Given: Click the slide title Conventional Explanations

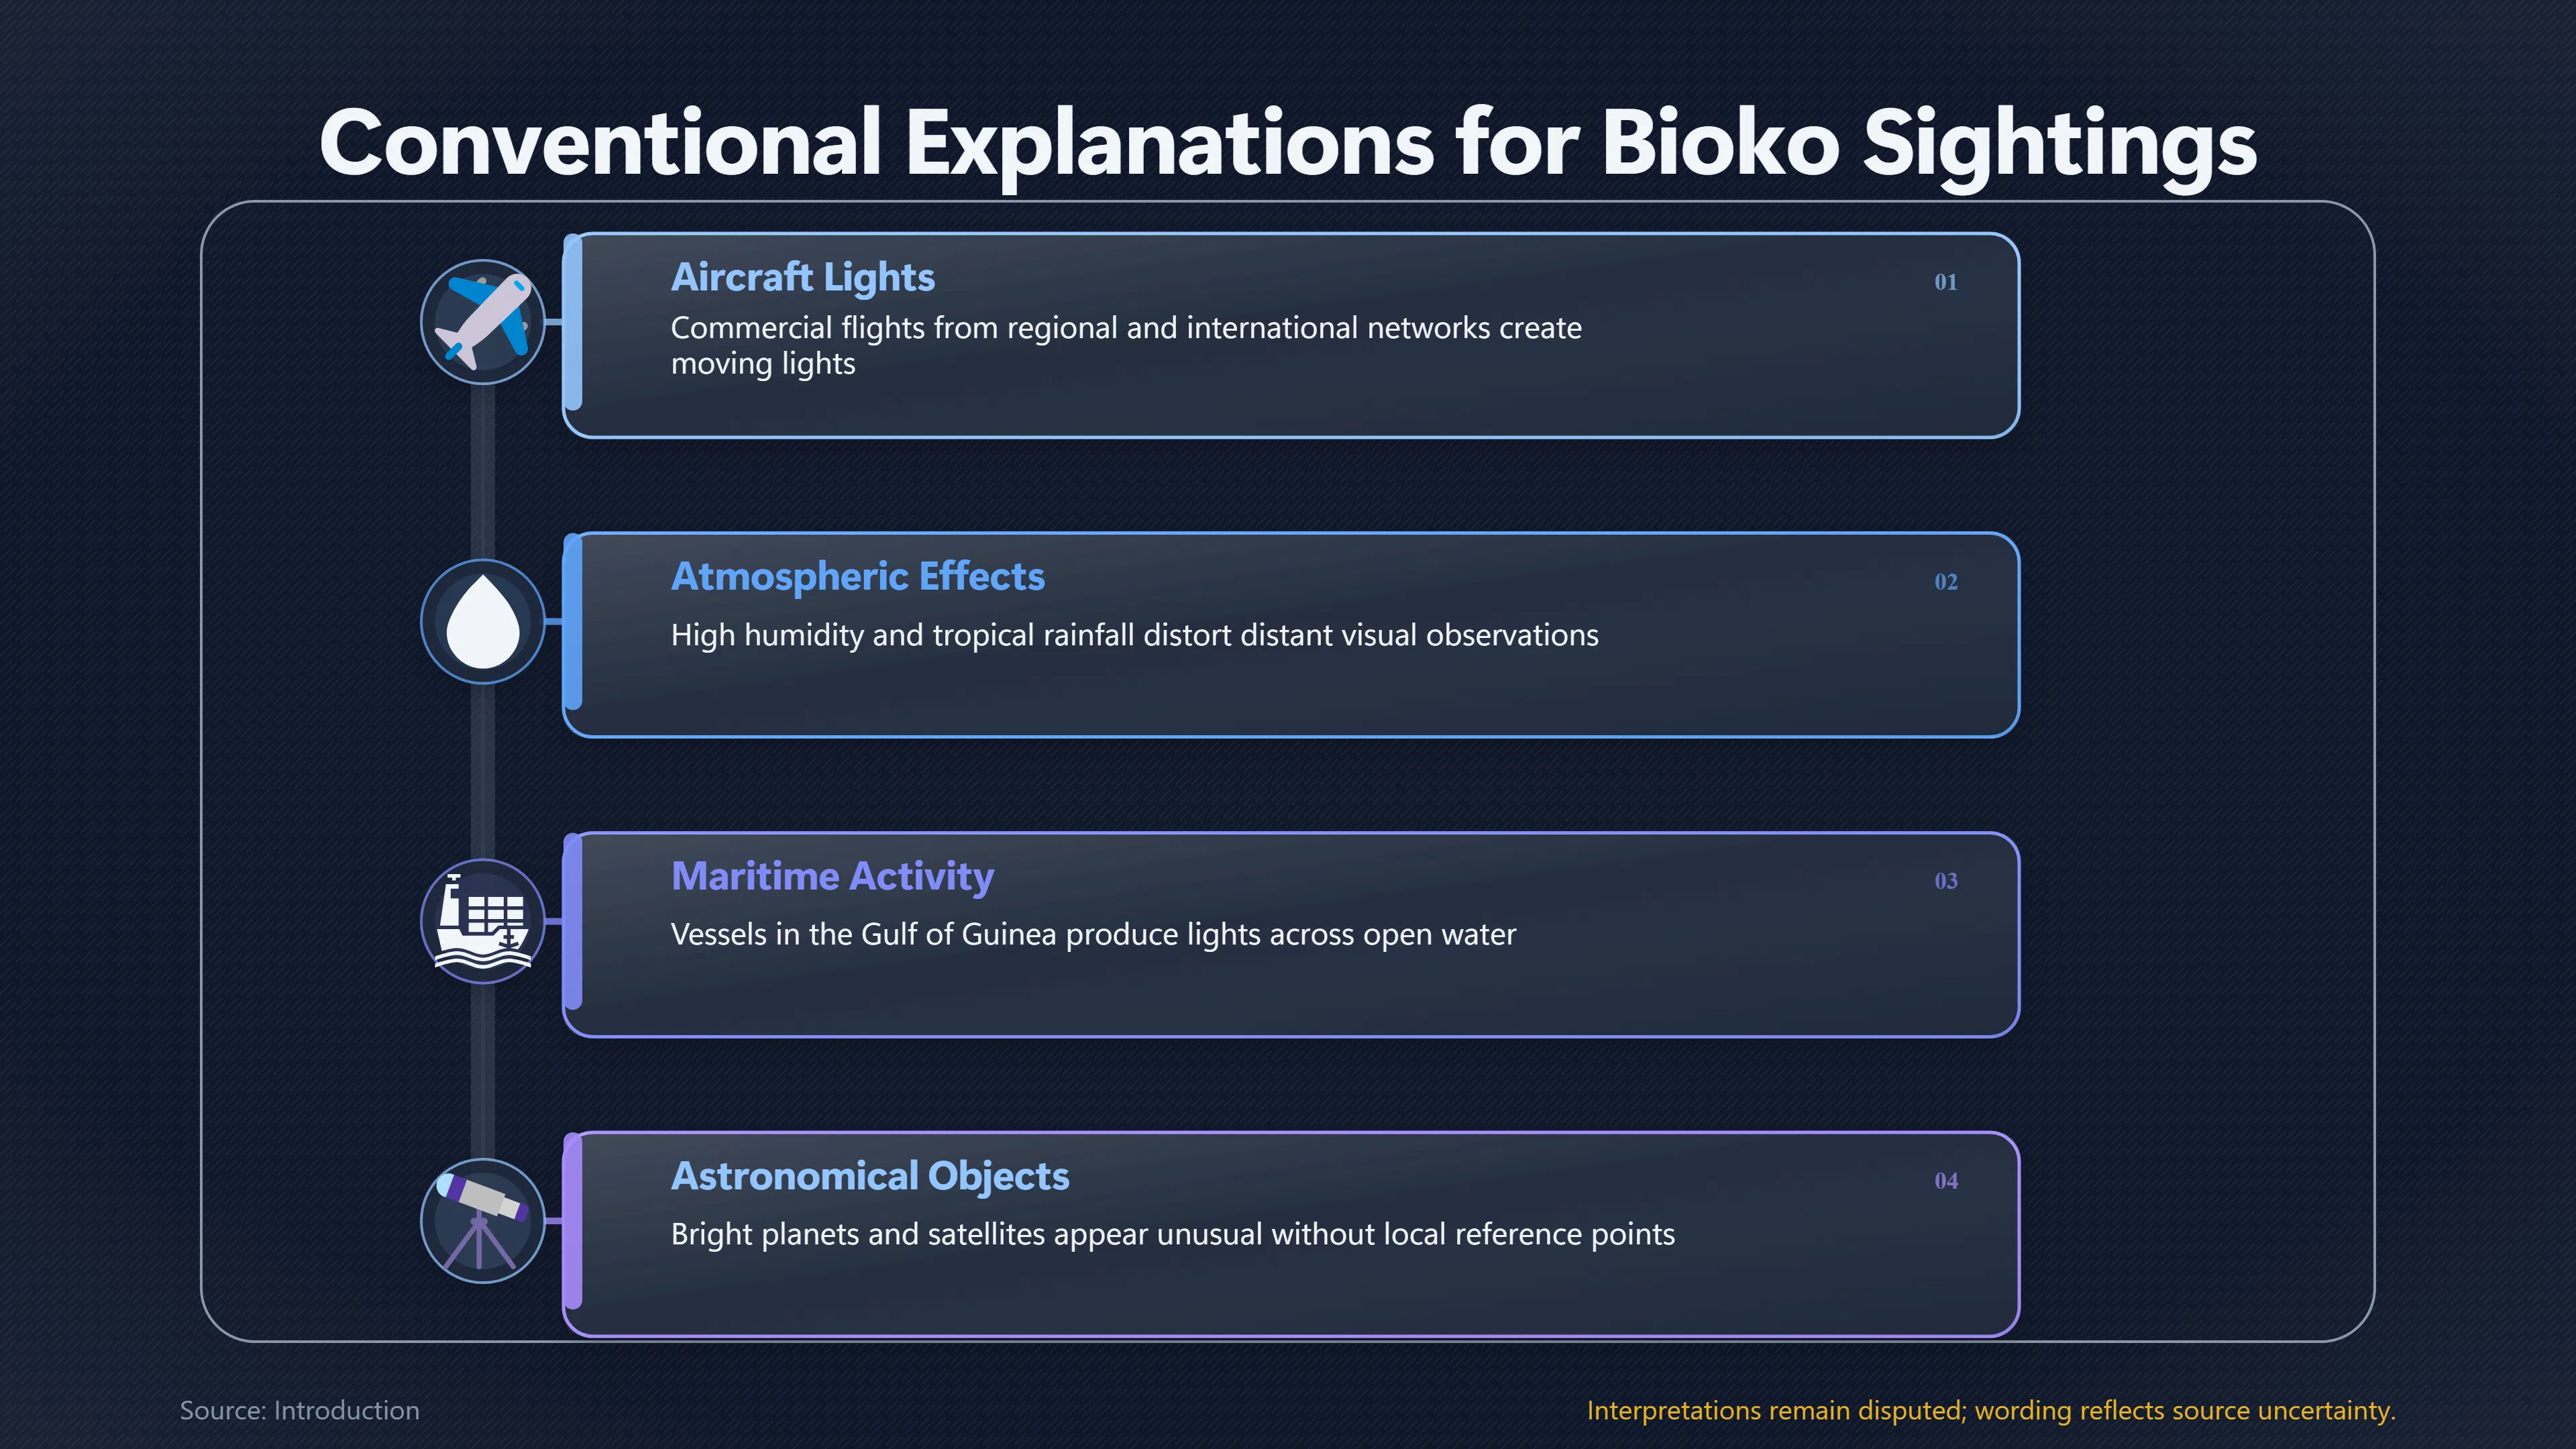Looking at the screenshot, I should [x=1288, y=143].
